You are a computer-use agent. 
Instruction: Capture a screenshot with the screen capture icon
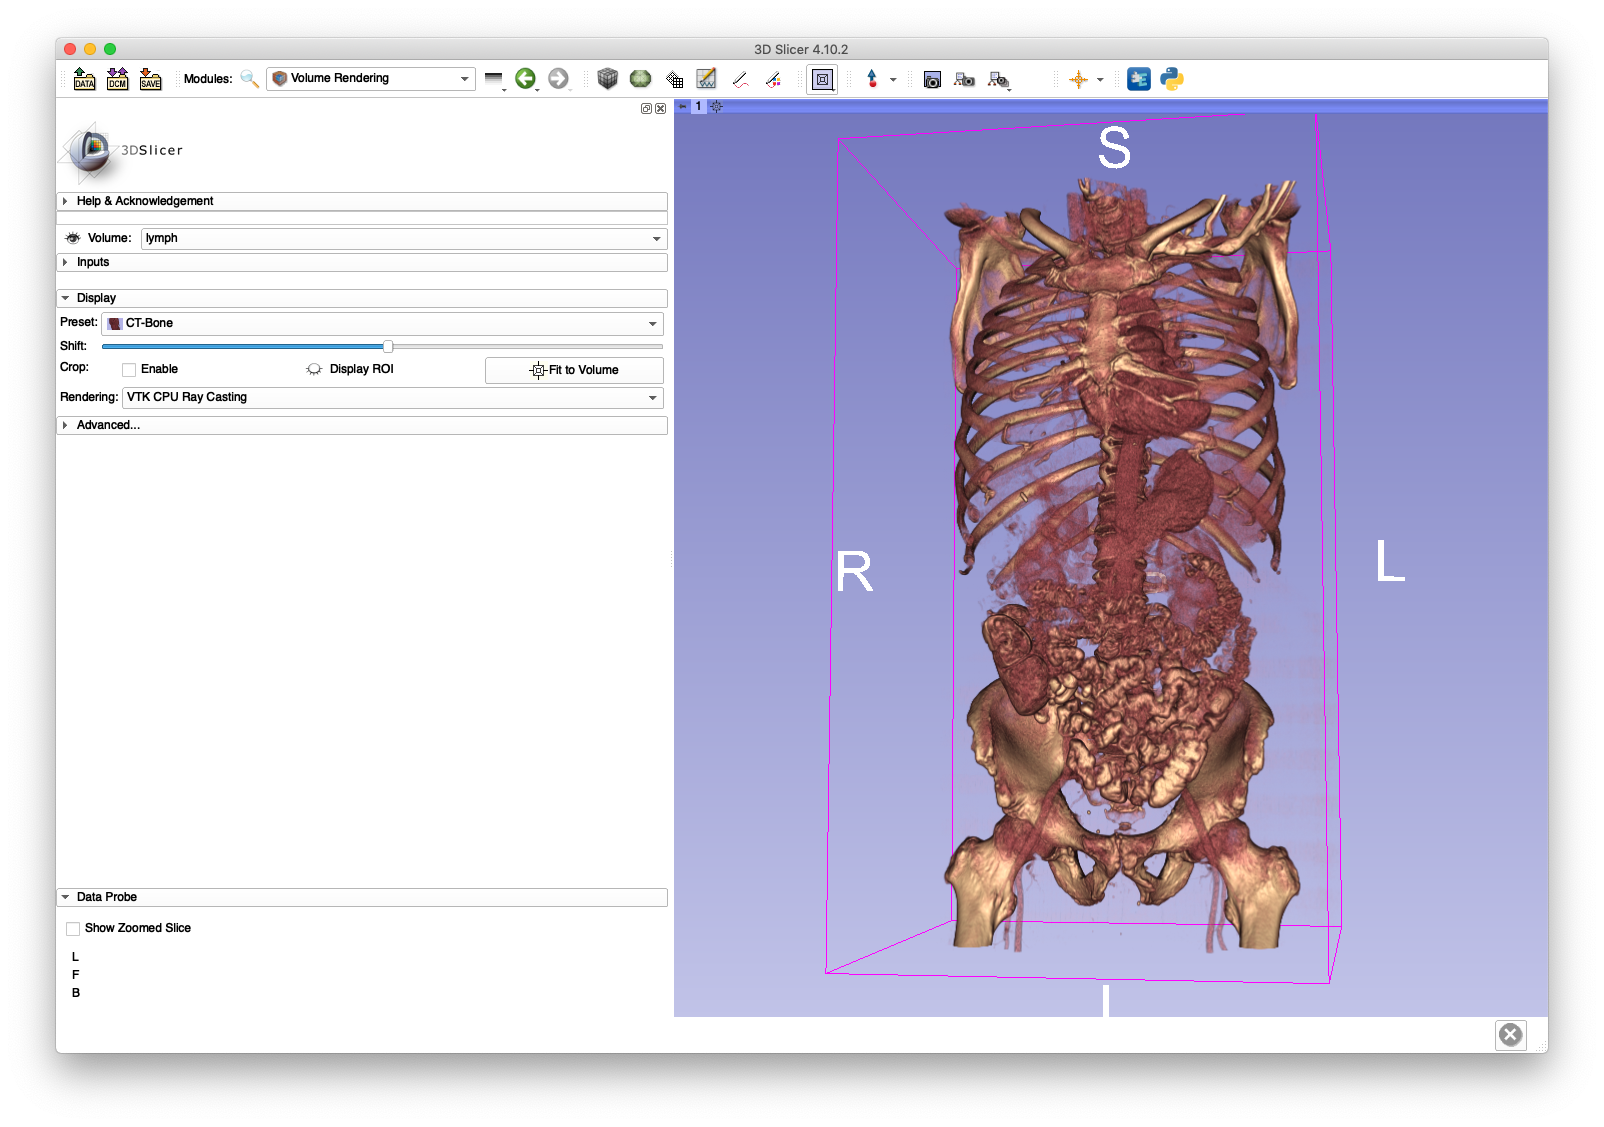point(932,79)
